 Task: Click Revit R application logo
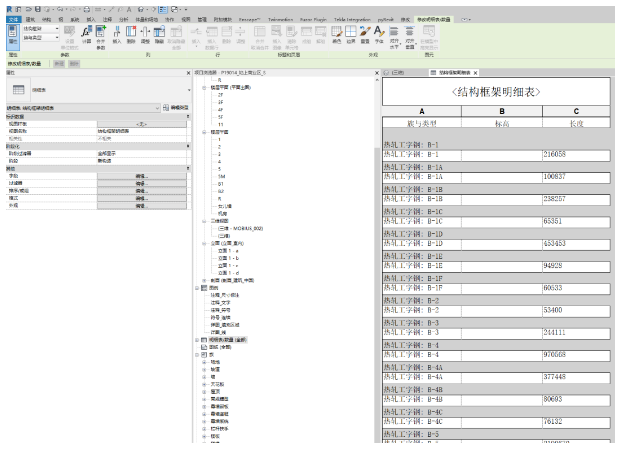[x=9, y=9]
